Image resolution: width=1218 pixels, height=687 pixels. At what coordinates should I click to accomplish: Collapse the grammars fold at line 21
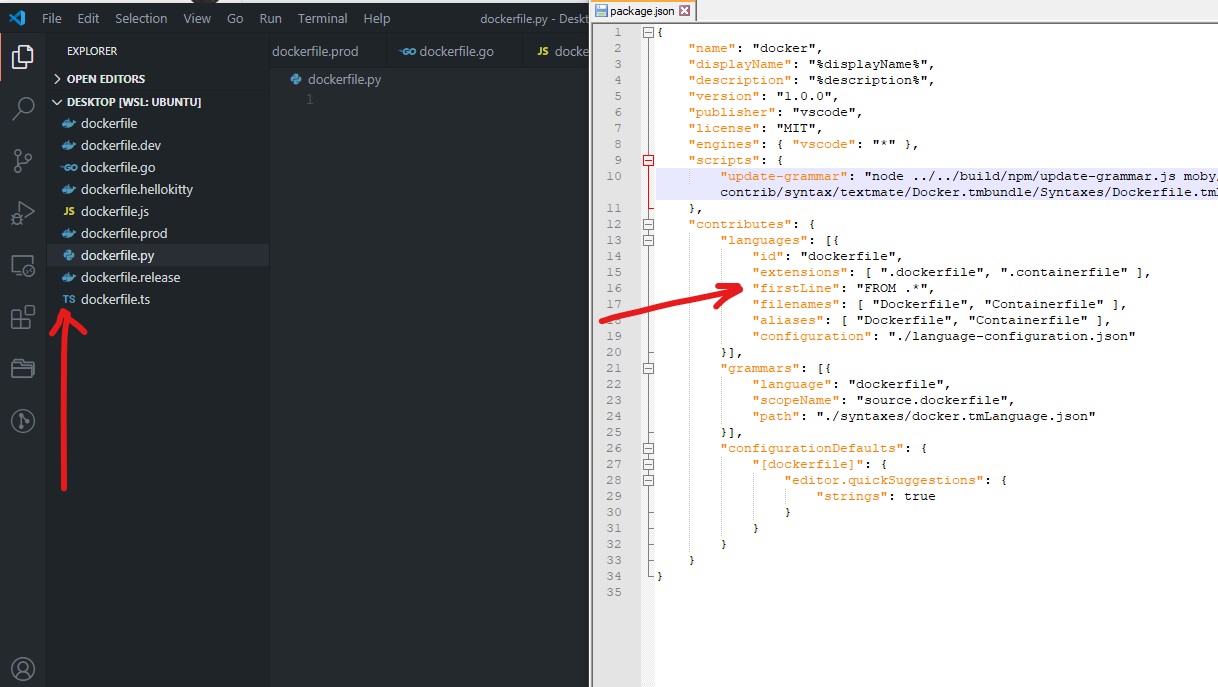648,368
